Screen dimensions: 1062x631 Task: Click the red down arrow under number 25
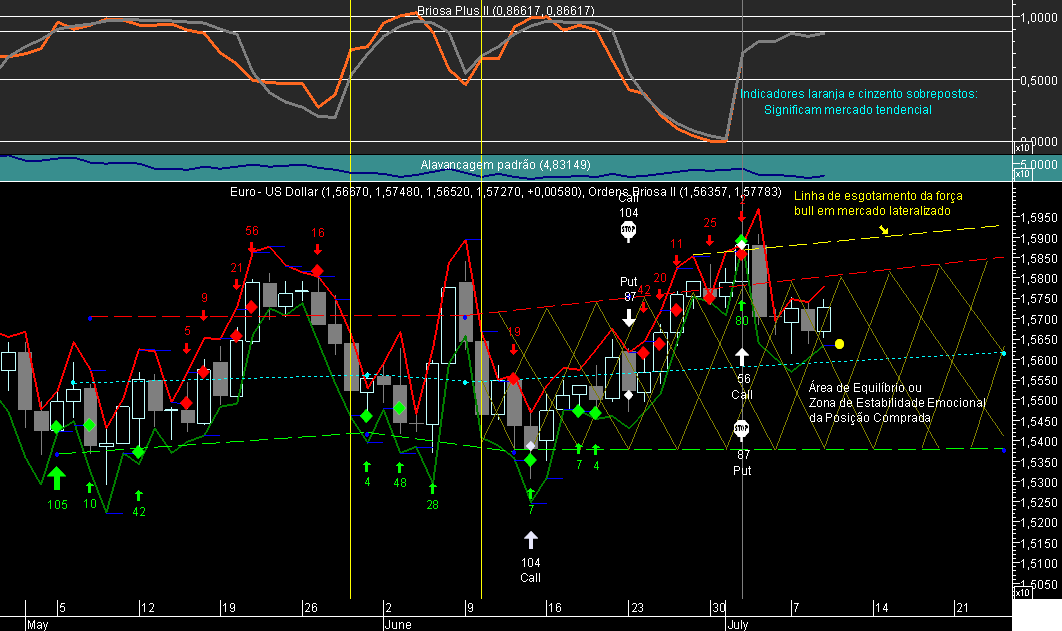709,240
